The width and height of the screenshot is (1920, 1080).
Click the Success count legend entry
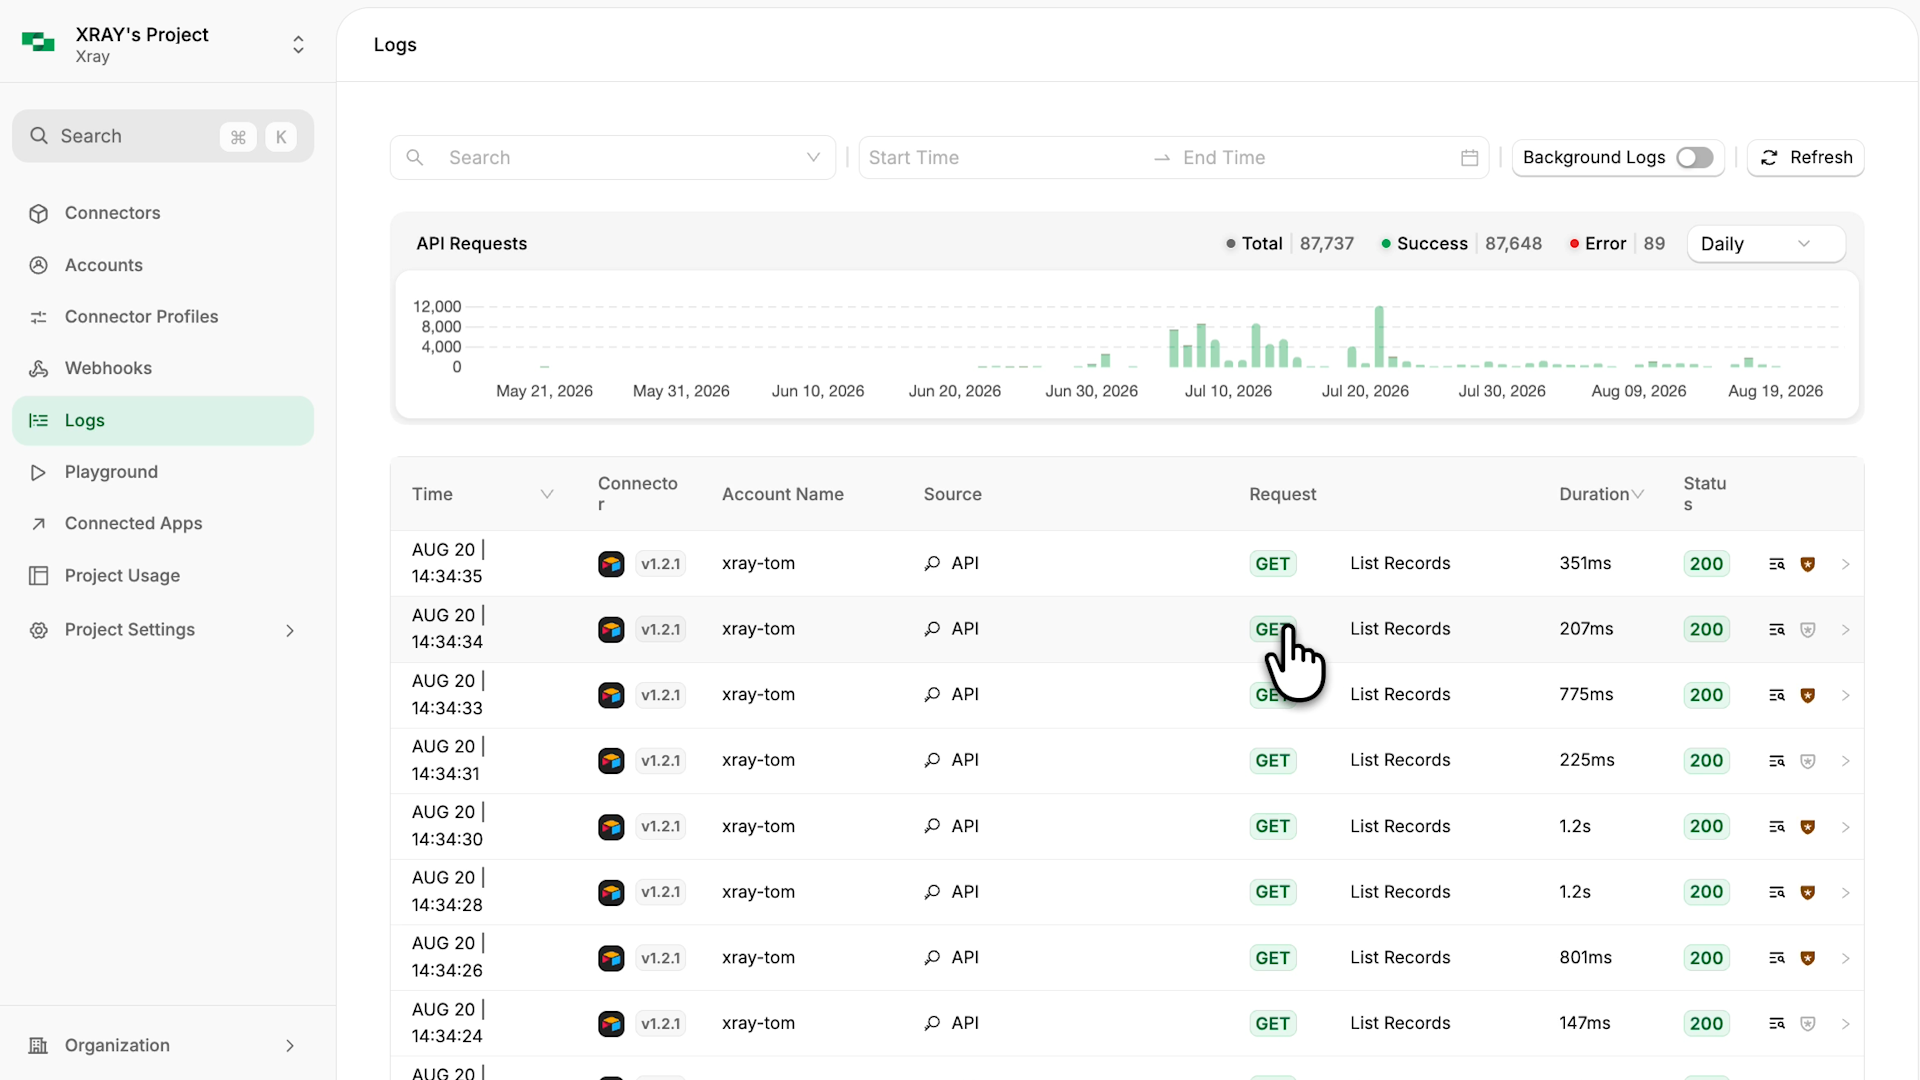point(1461,244)
